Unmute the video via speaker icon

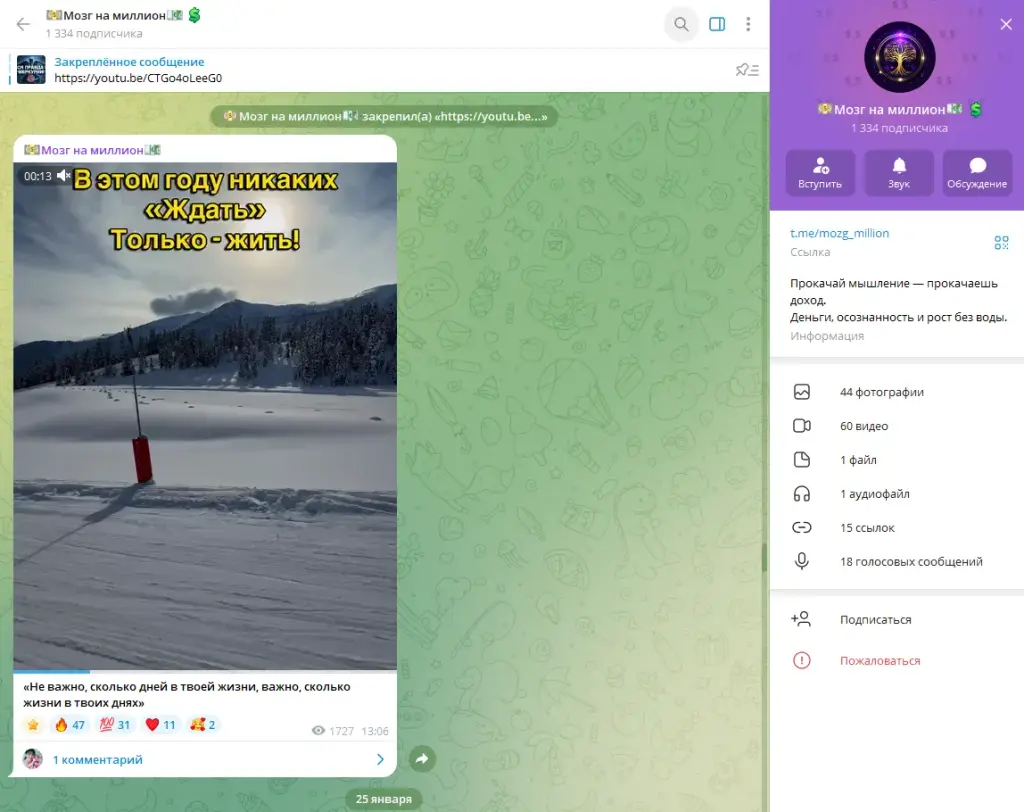point(63,175)
